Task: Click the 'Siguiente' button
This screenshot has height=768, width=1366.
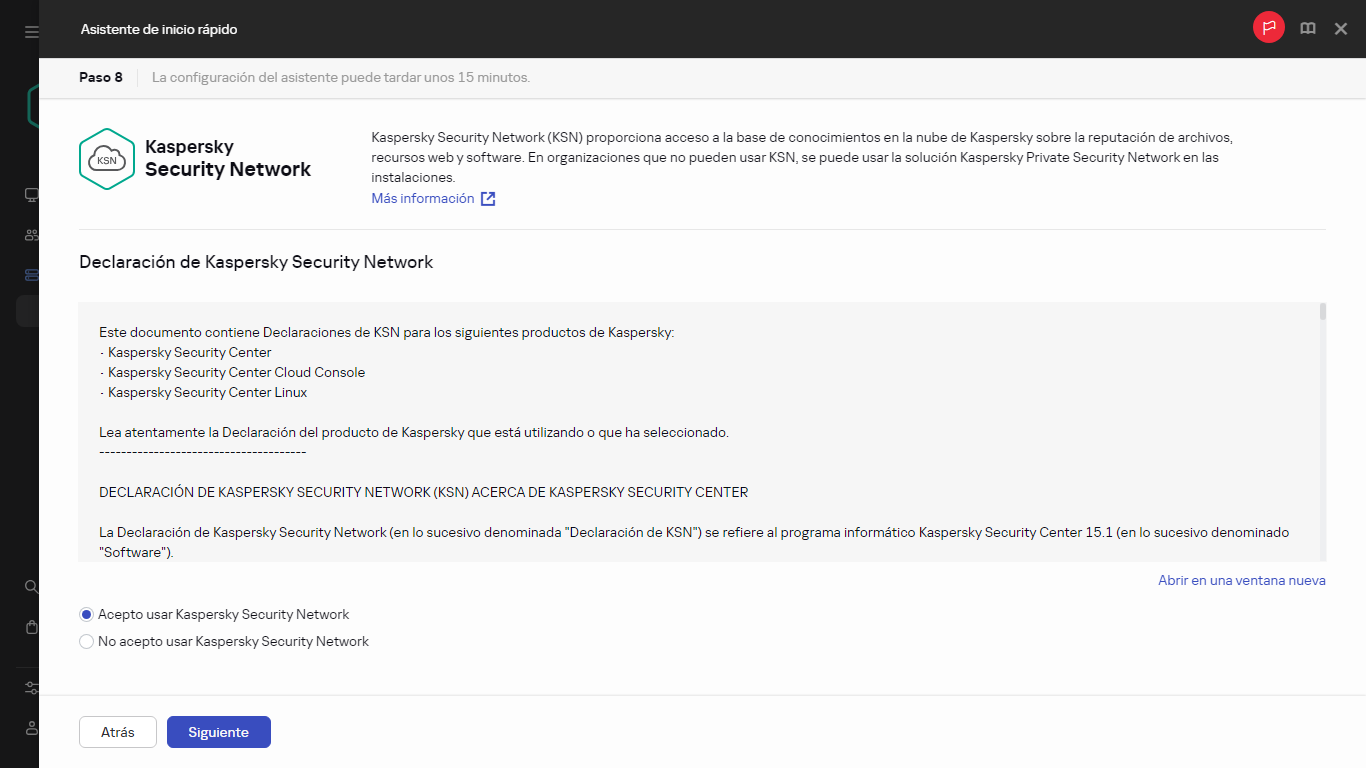Action: click(218, 732)
